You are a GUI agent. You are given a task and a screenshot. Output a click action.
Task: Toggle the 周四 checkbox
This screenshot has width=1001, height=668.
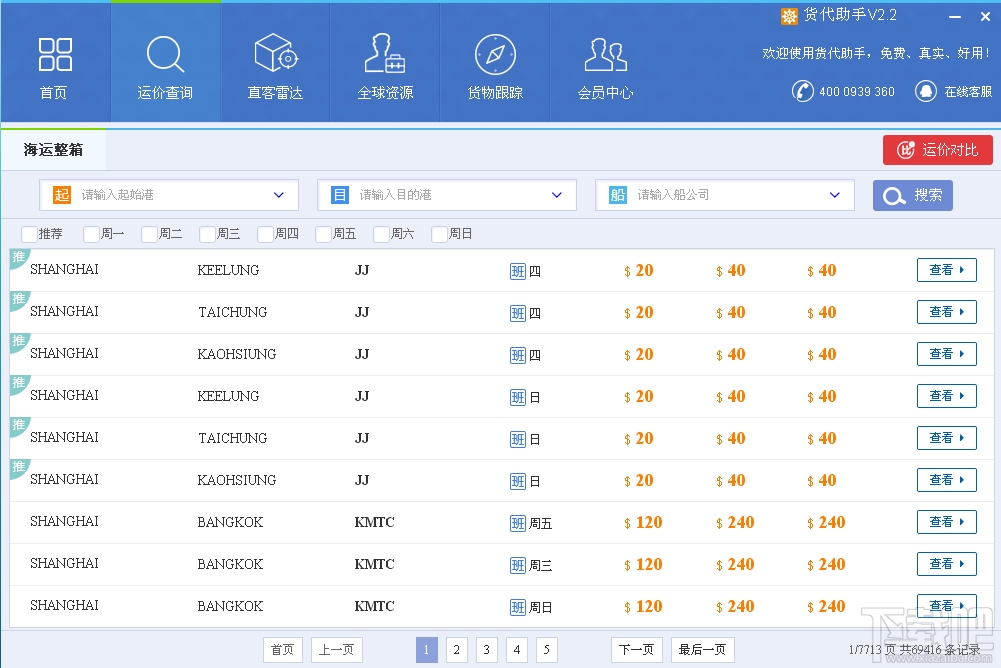(266, 234)
